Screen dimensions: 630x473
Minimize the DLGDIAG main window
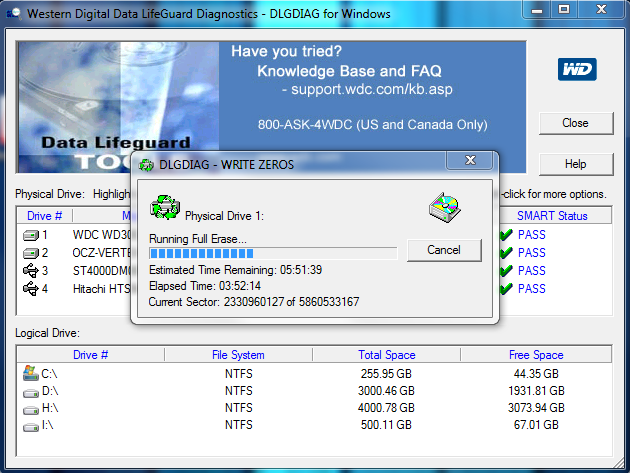(x=537, y=10)
